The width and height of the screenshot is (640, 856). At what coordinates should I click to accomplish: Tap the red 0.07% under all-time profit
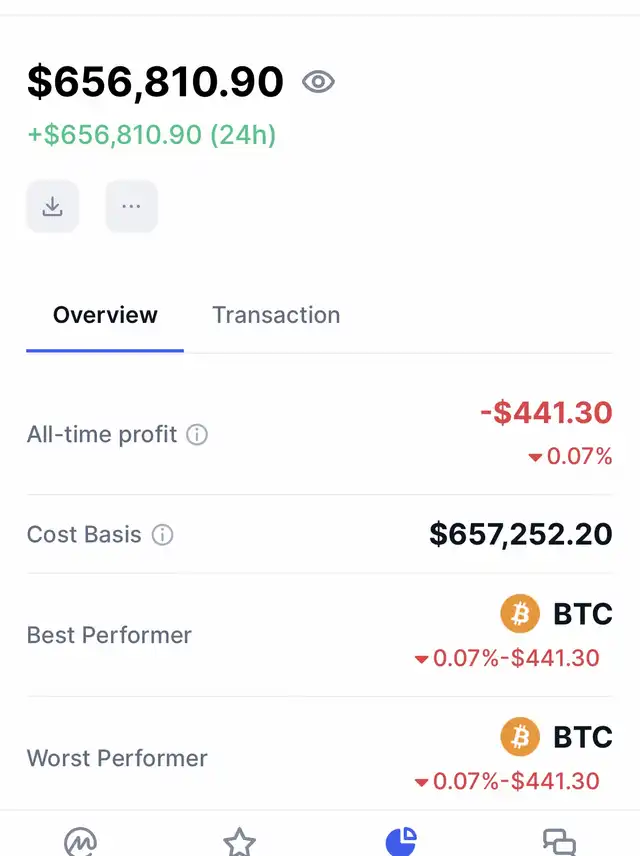click(571, 457)
